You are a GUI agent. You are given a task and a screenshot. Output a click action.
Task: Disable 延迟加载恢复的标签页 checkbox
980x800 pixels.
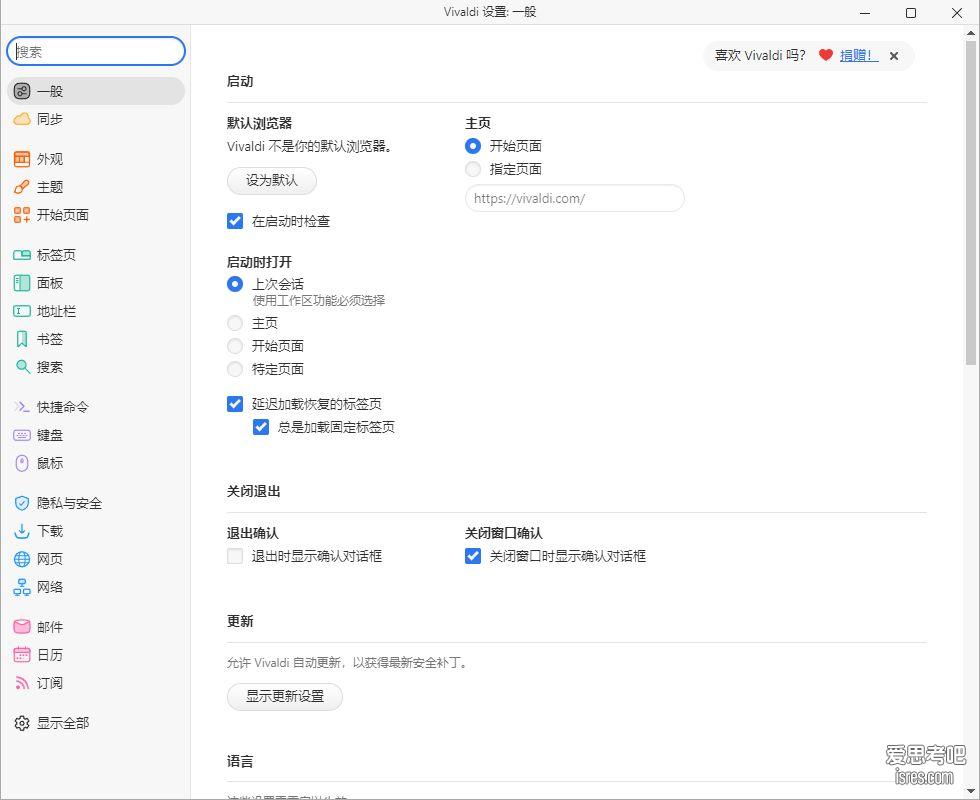pos(235,404)
